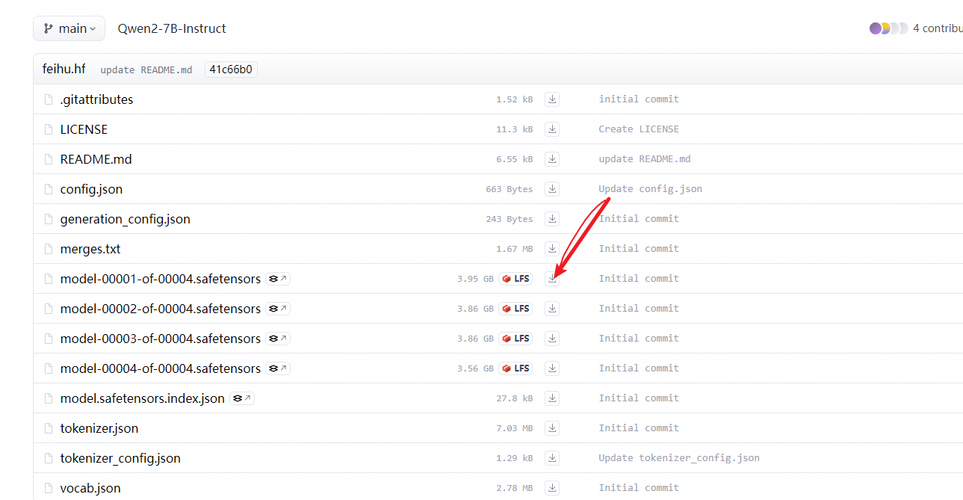The height and width of the screenshot is (500, 963).
Task: Open the Qwen2-7B-Instruct repository root link
Action: (171, 28)
